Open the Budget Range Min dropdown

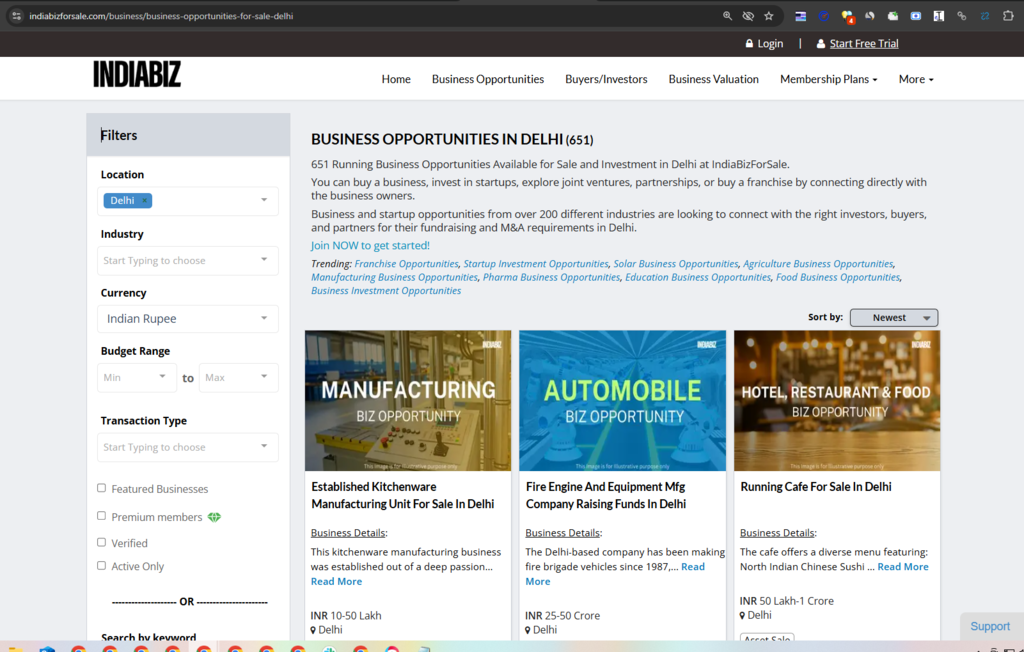coord(137,378)
